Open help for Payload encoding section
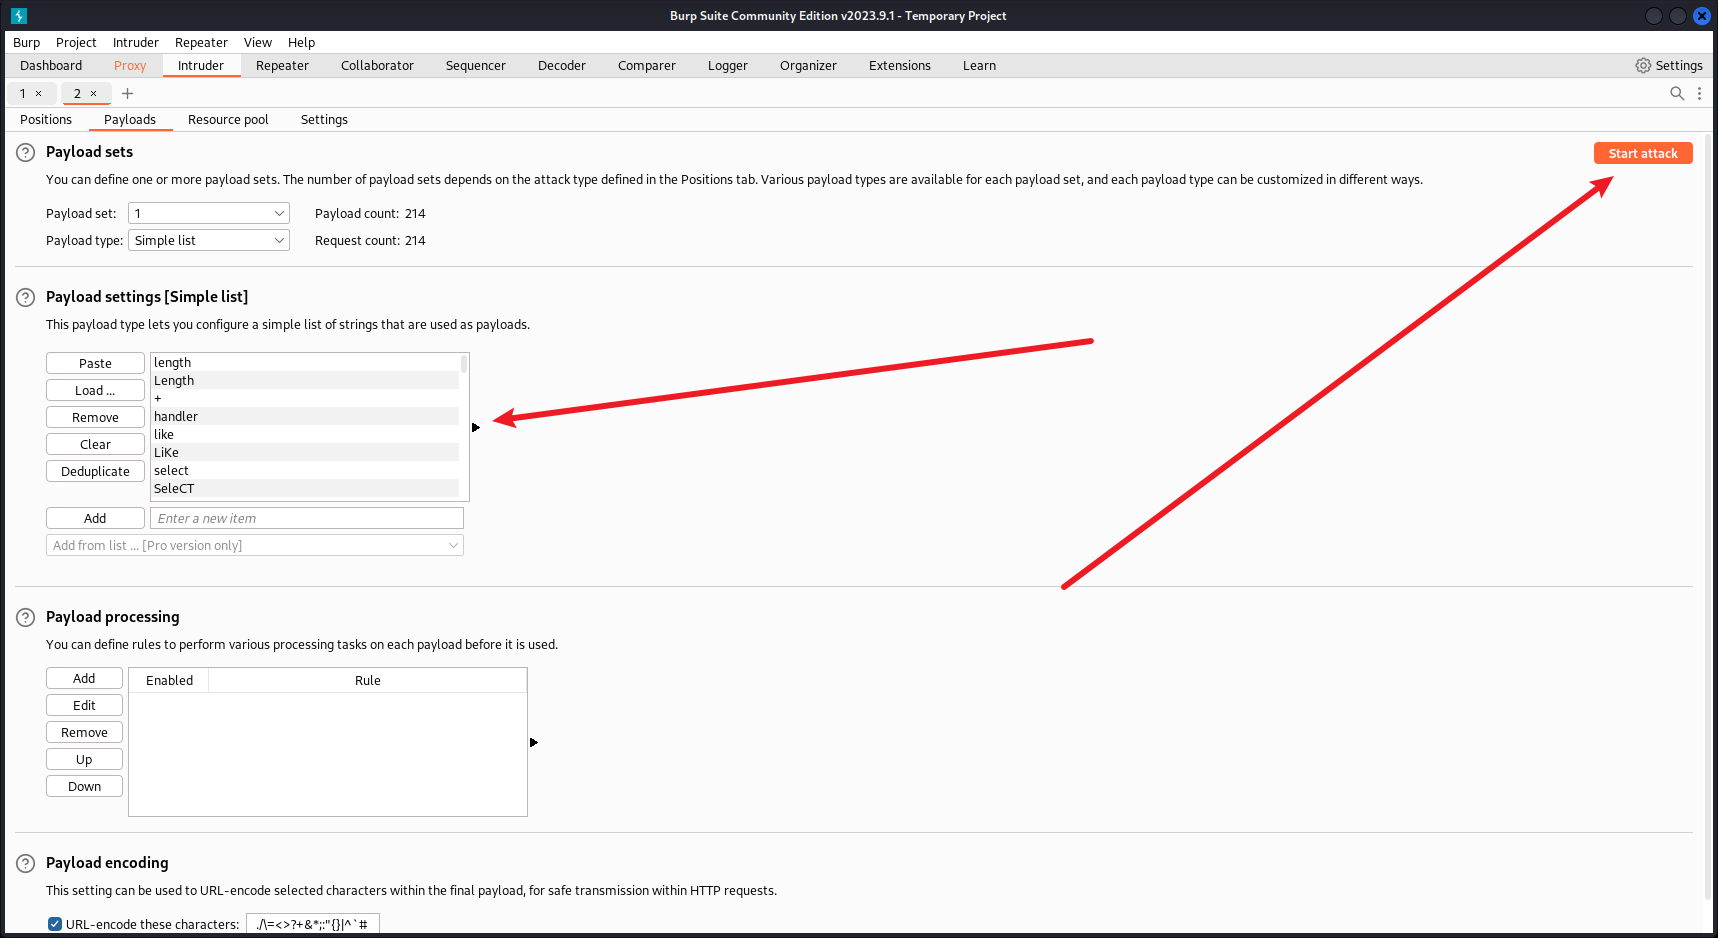Screen dimensions: 1718x938 point(26,864)
